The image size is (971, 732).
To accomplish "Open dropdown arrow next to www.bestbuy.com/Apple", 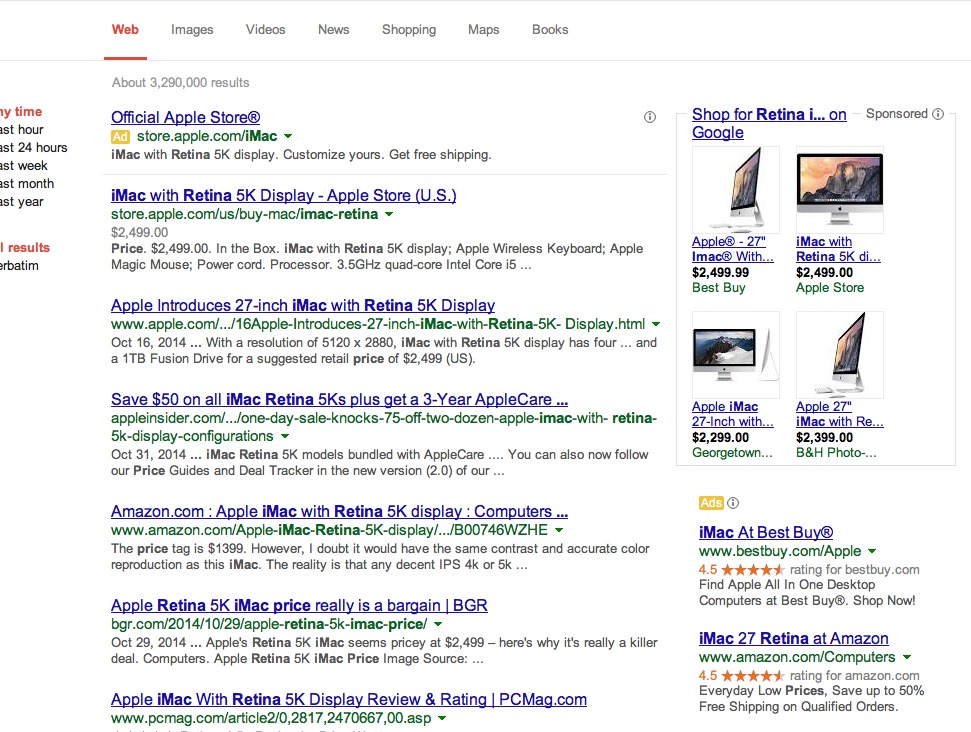I will (x=872, y=551).
